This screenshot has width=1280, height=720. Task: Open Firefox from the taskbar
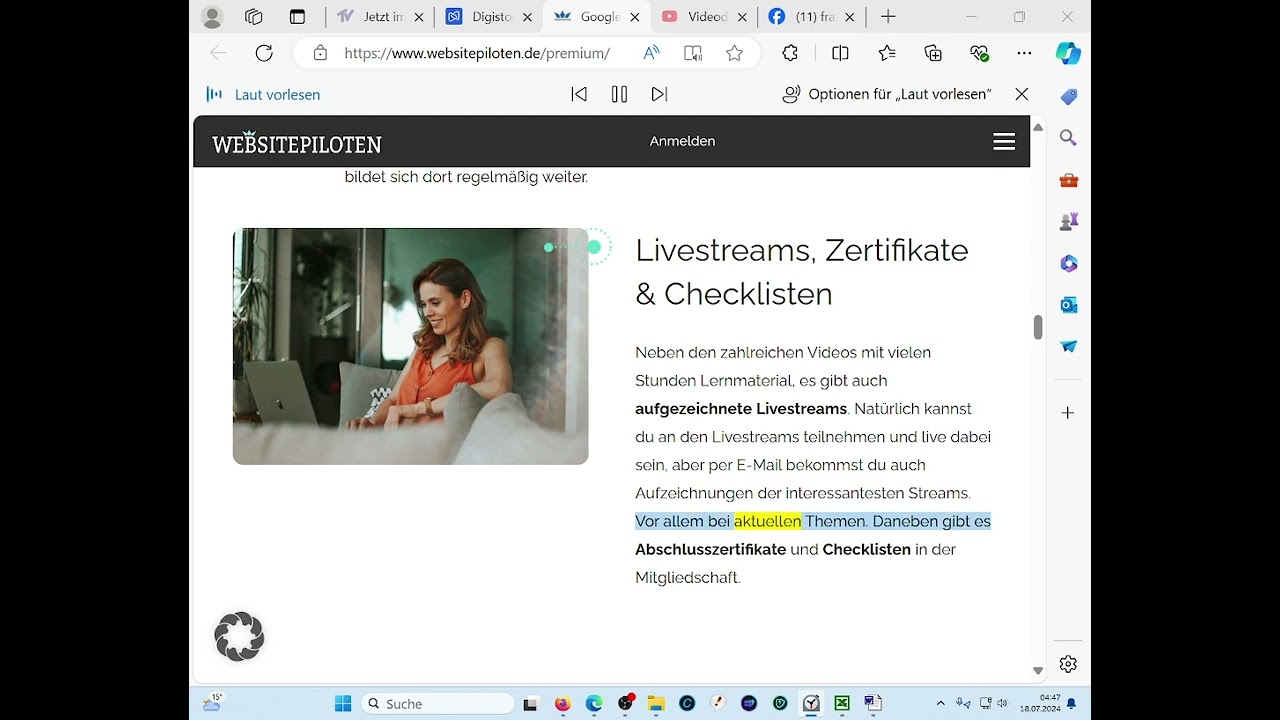pos(562,703)
